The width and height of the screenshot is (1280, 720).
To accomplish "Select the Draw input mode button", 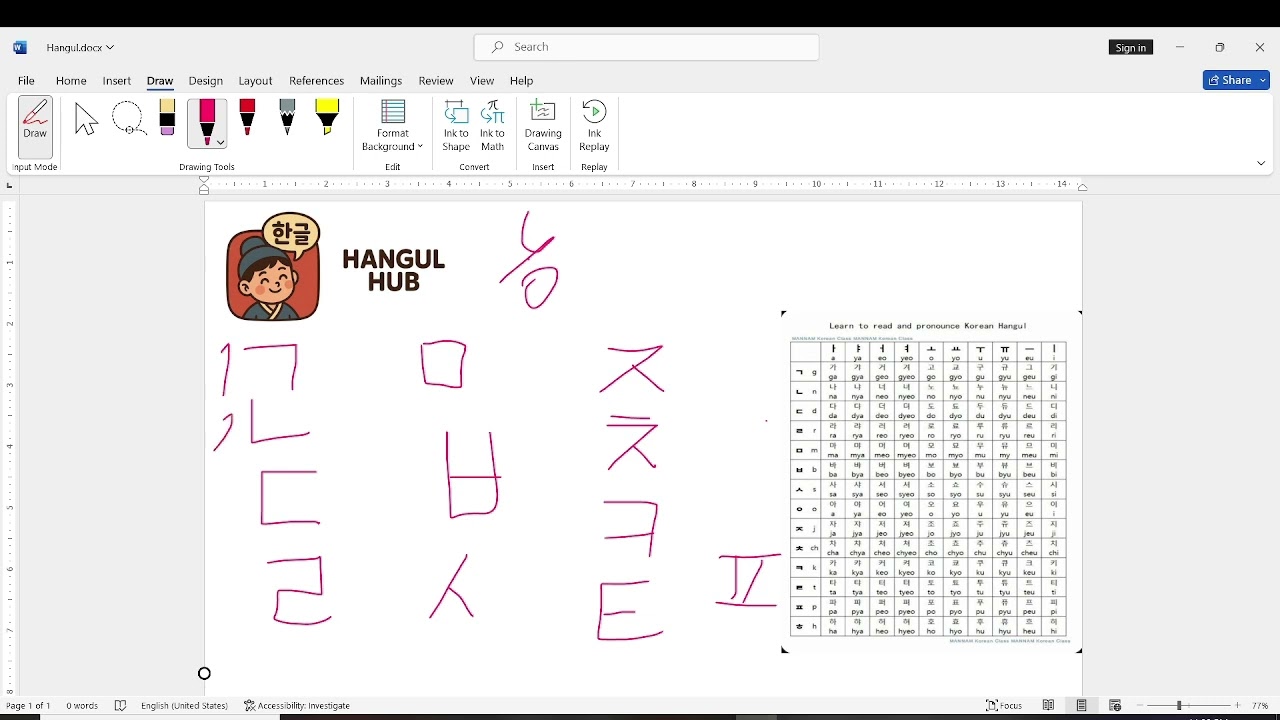I will (x=35, y=126).
